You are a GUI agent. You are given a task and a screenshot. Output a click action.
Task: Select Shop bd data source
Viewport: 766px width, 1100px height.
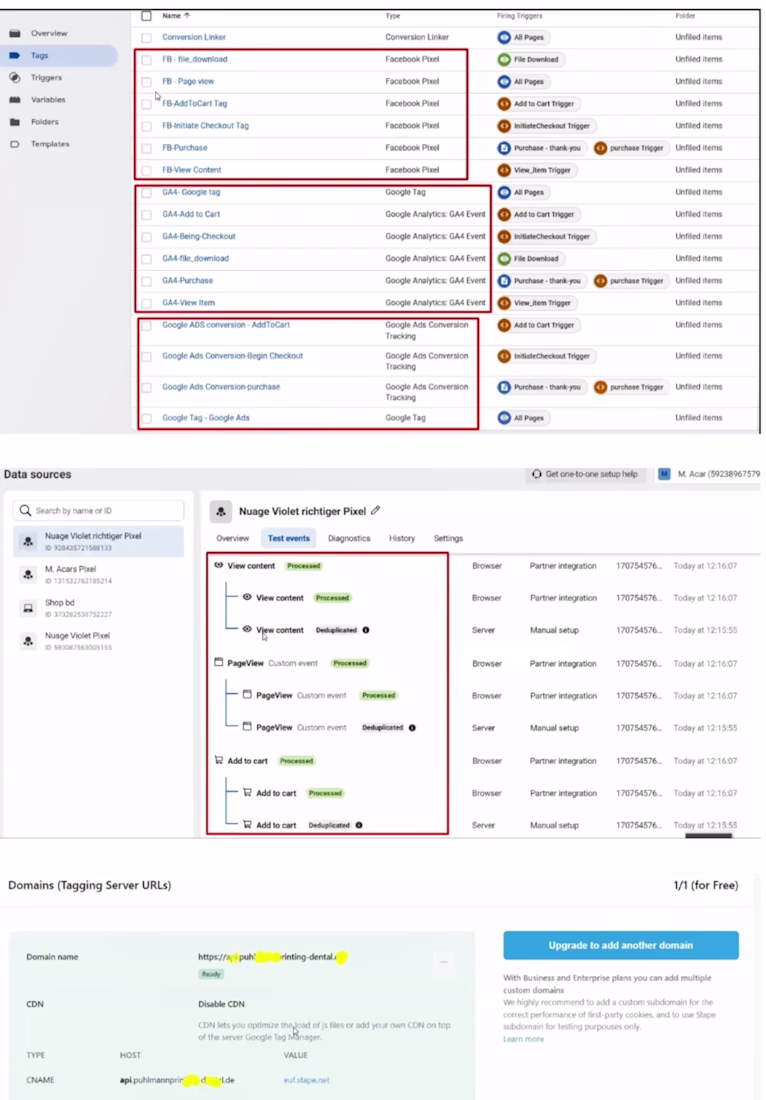point(98,608)
